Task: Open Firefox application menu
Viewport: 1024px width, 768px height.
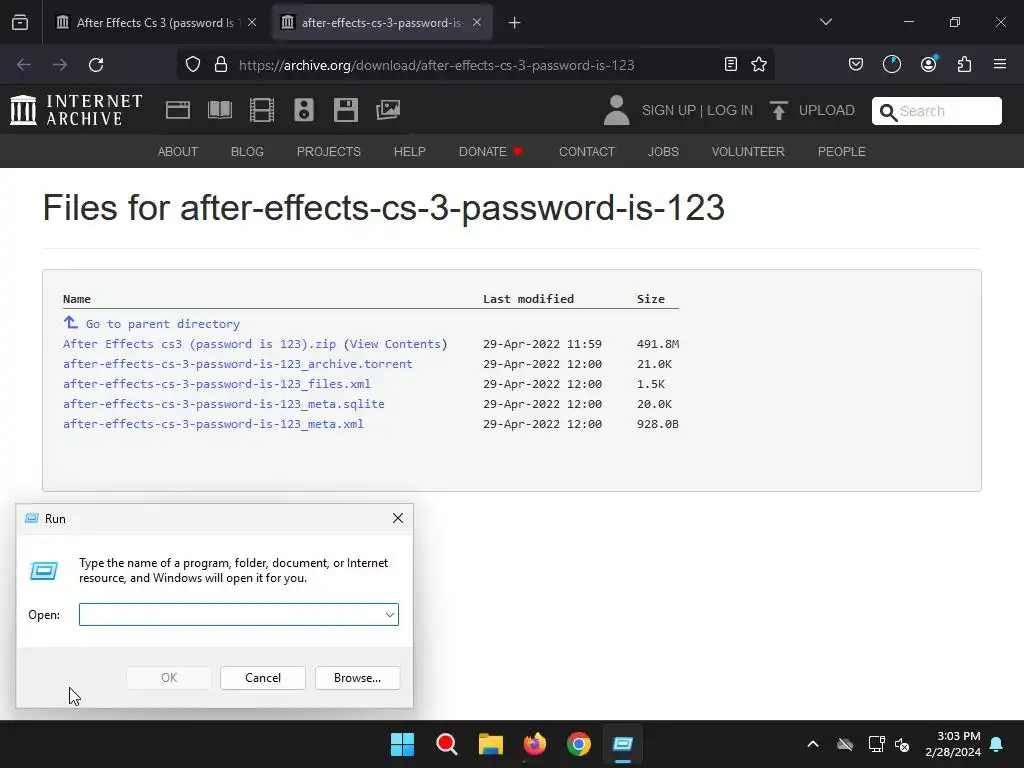Action: click(1000, 64)
